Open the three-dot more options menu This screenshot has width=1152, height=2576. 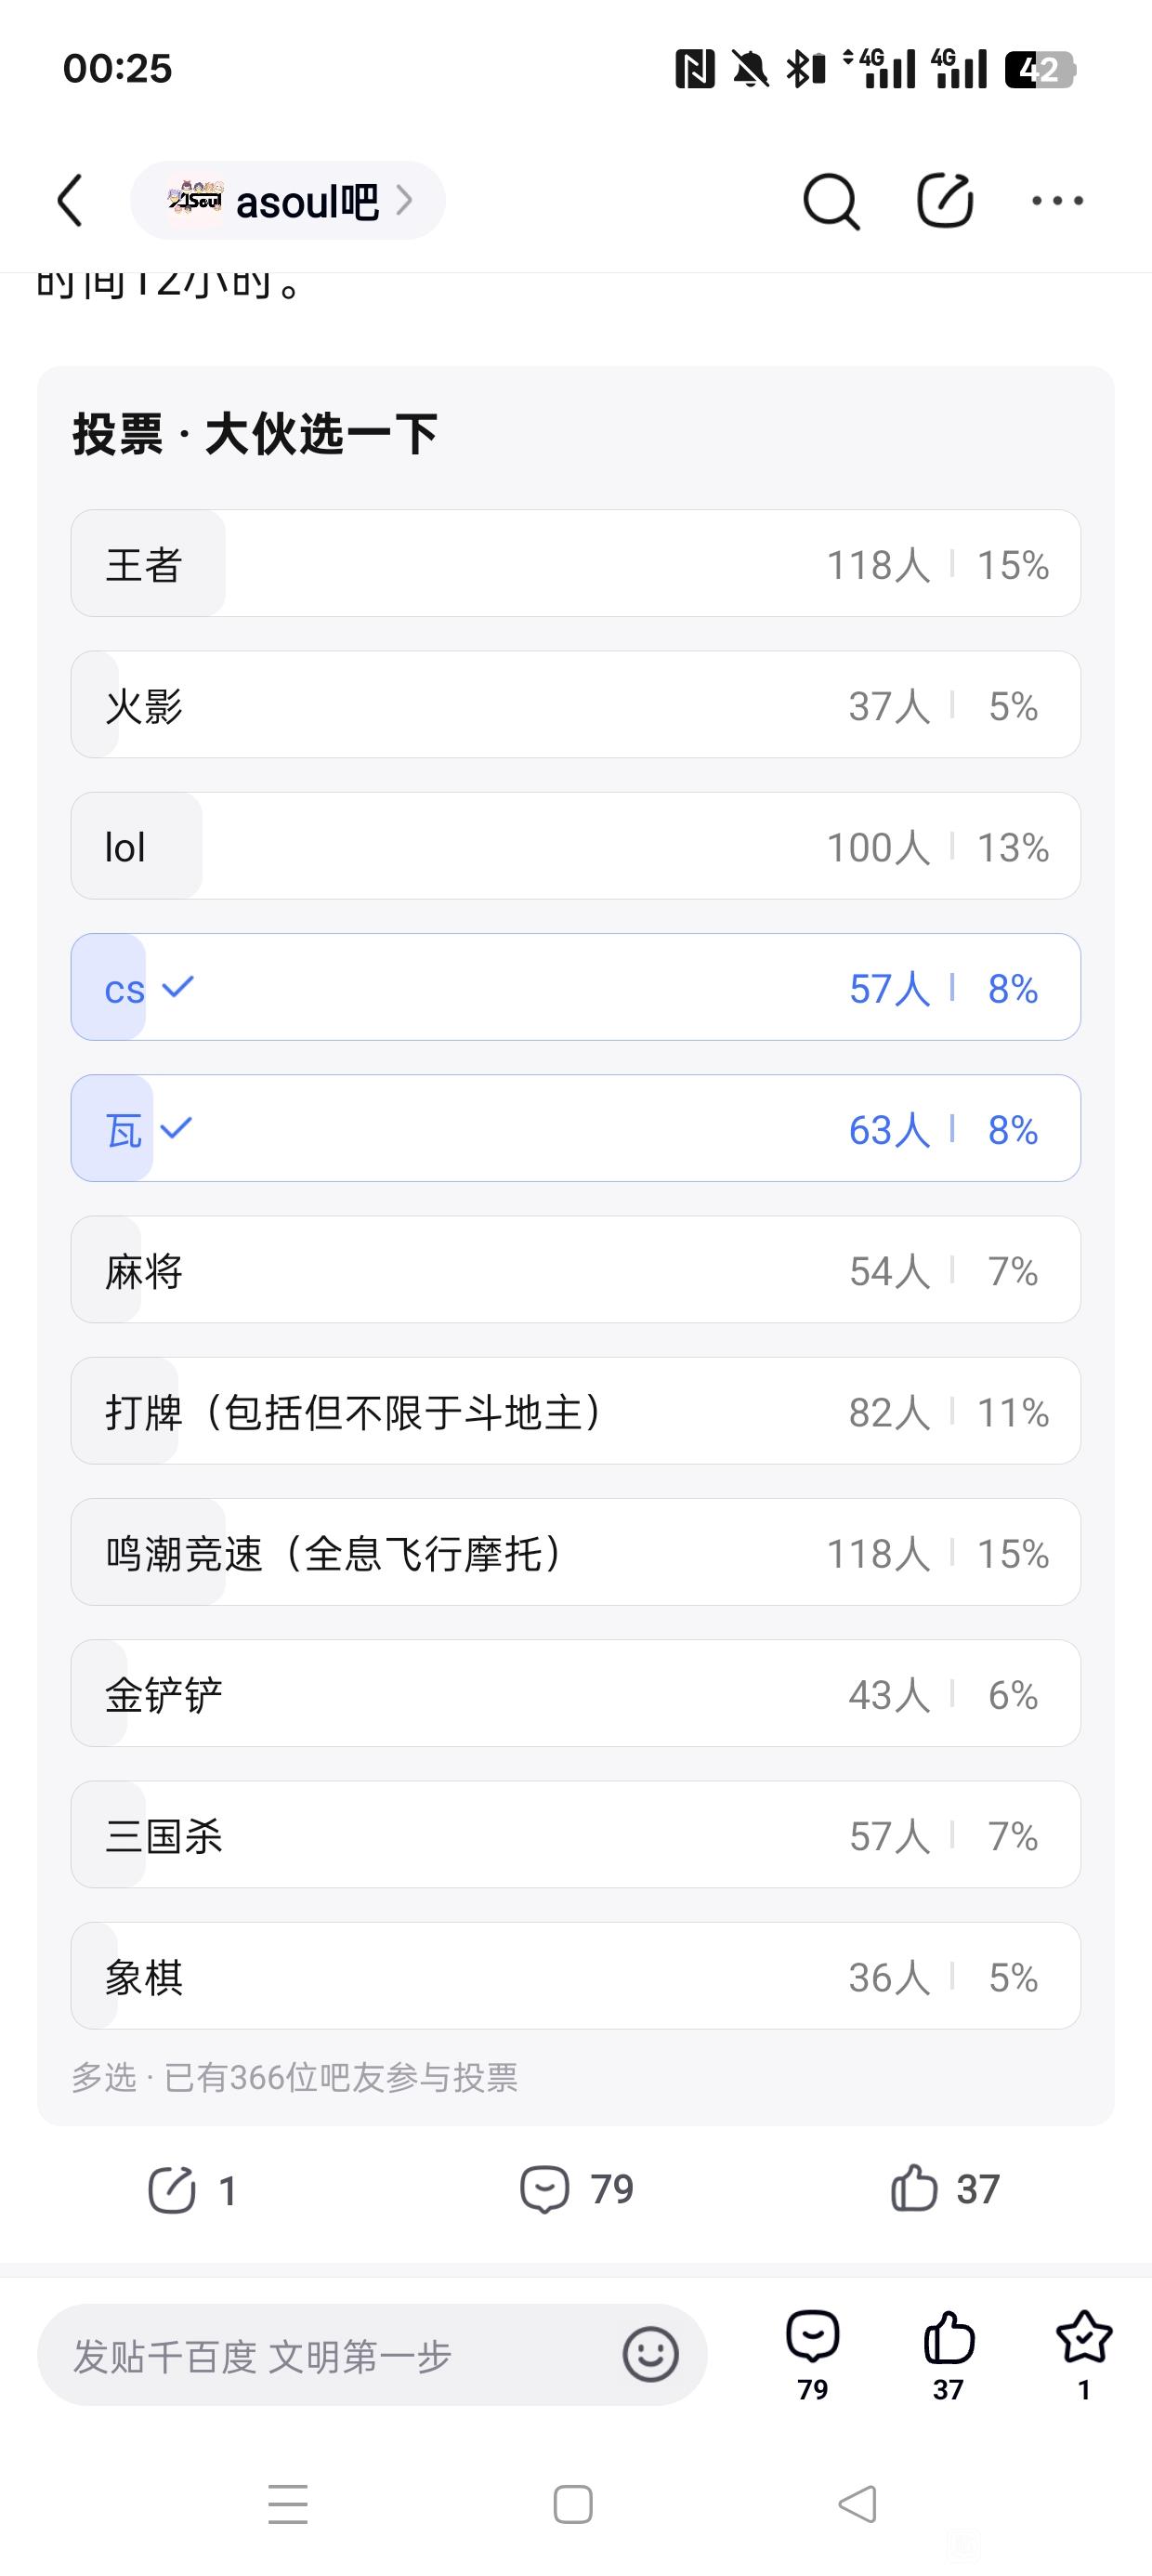1057,201
